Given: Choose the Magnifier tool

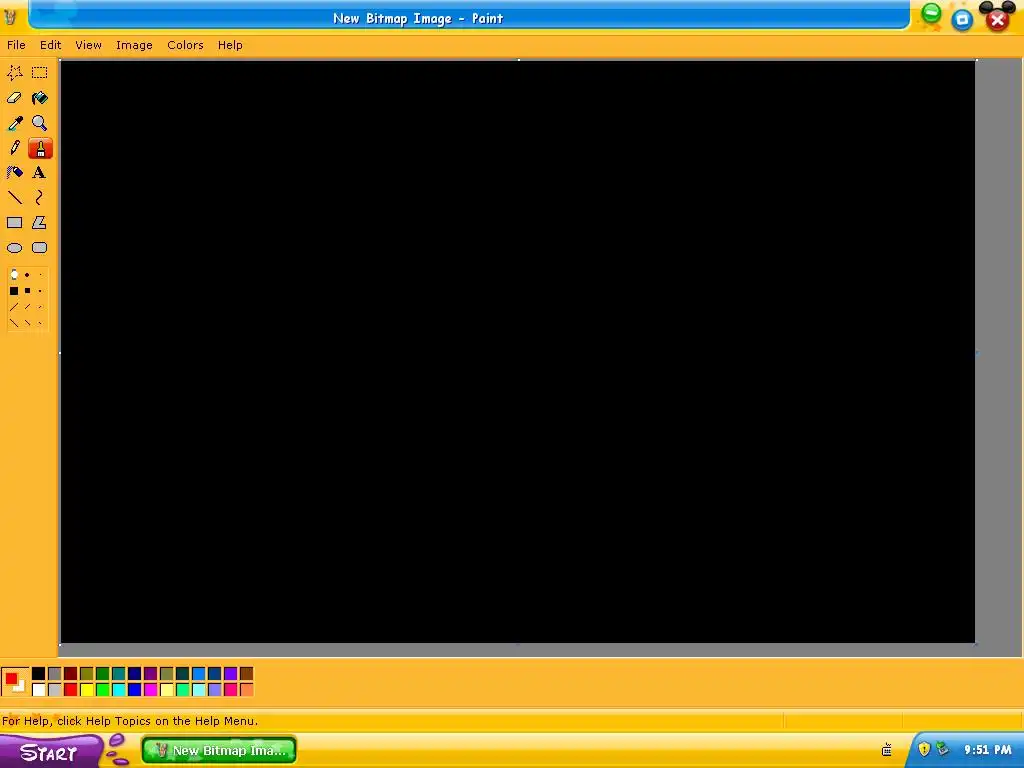Looking at the screenshot, I should (40, 123).
